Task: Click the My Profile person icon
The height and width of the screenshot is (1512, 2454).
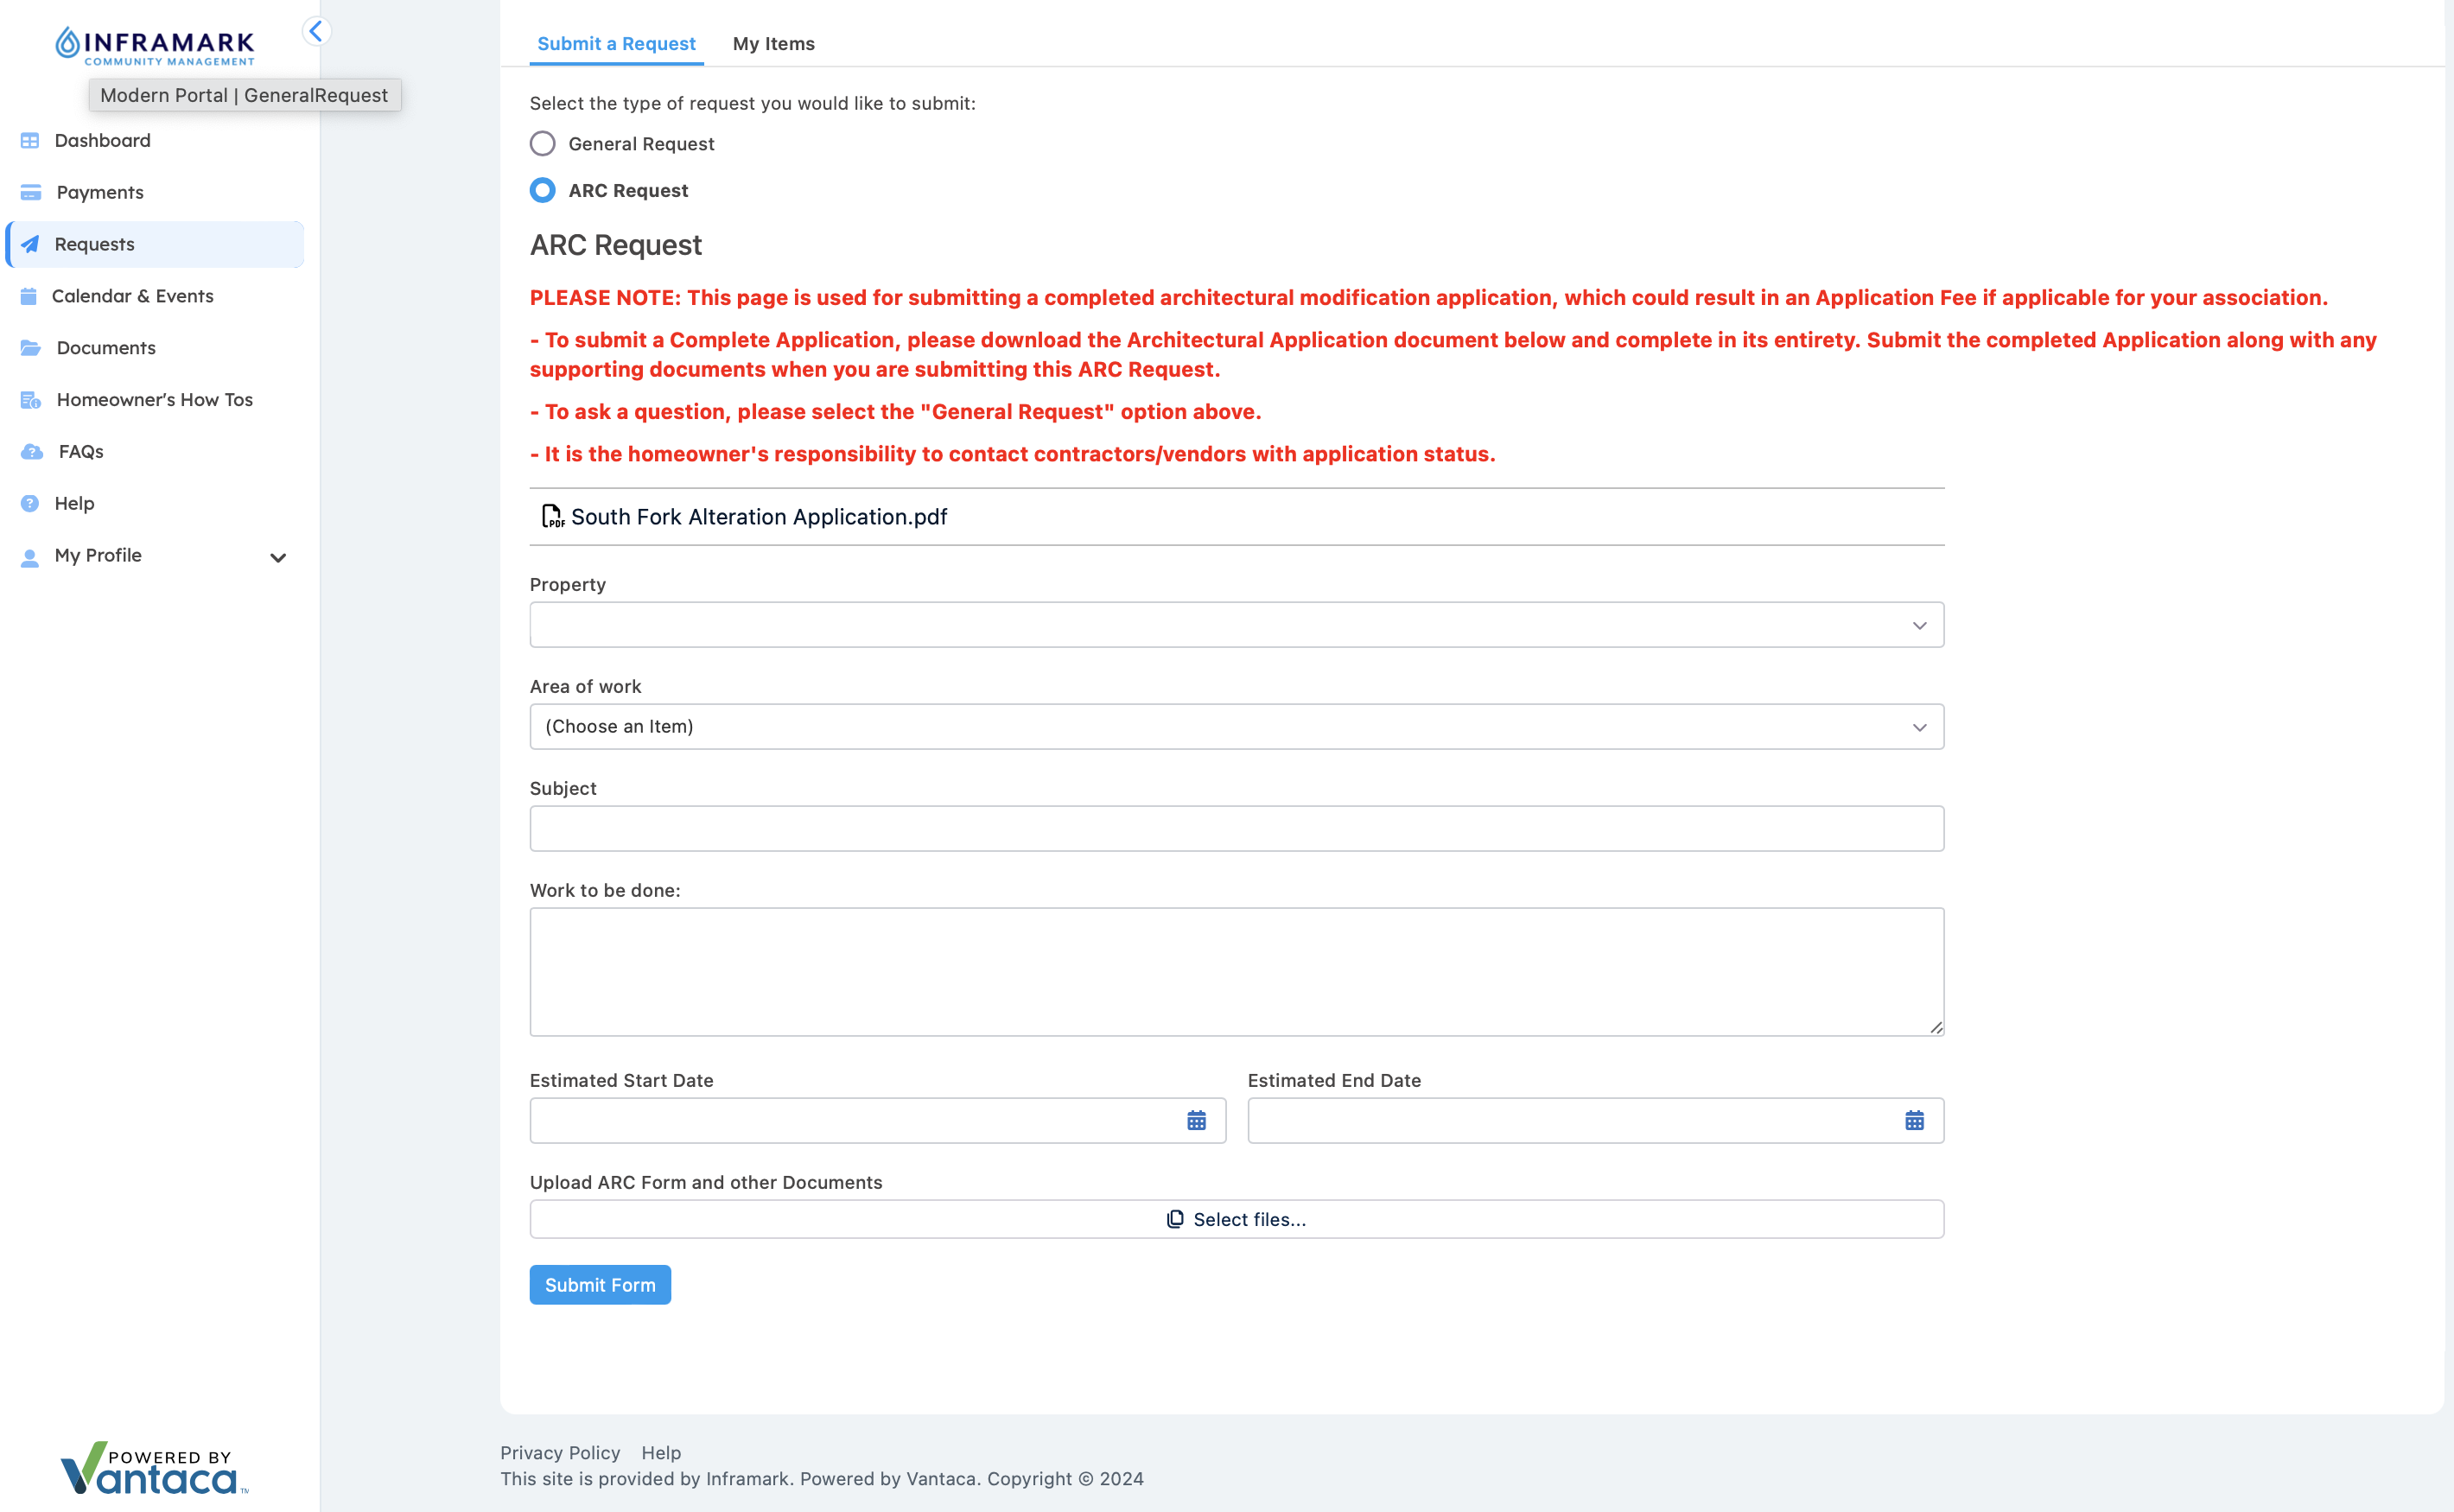Action: 30,558
